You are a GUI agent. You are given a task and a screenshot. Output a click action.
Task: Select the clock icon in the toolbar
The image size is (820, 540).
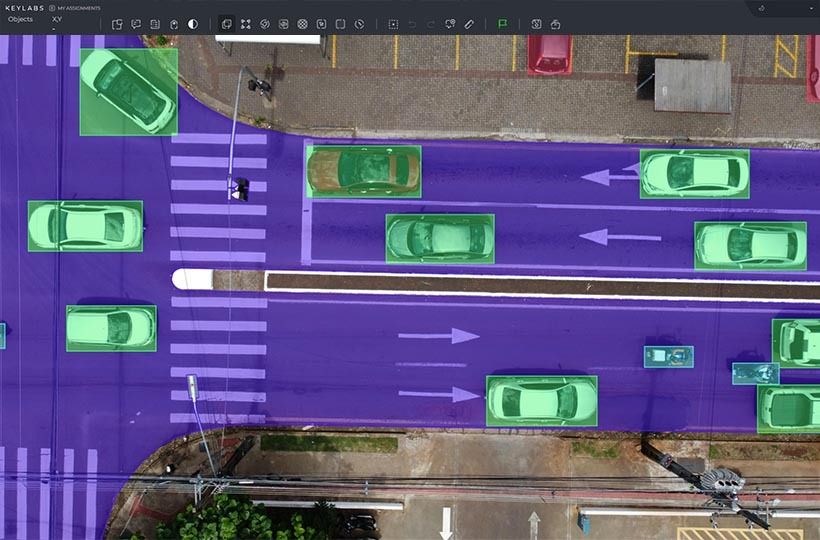coord(359,24)
